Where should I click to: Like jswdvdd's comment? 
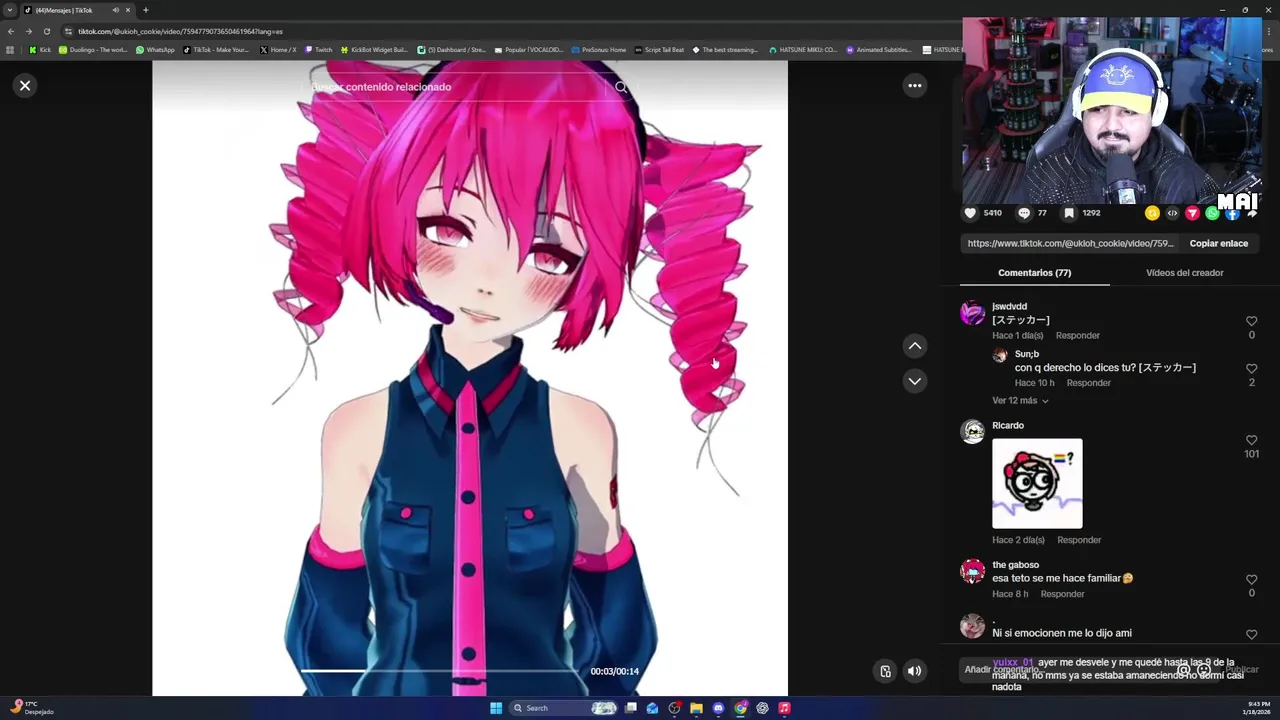point(1251,321)
